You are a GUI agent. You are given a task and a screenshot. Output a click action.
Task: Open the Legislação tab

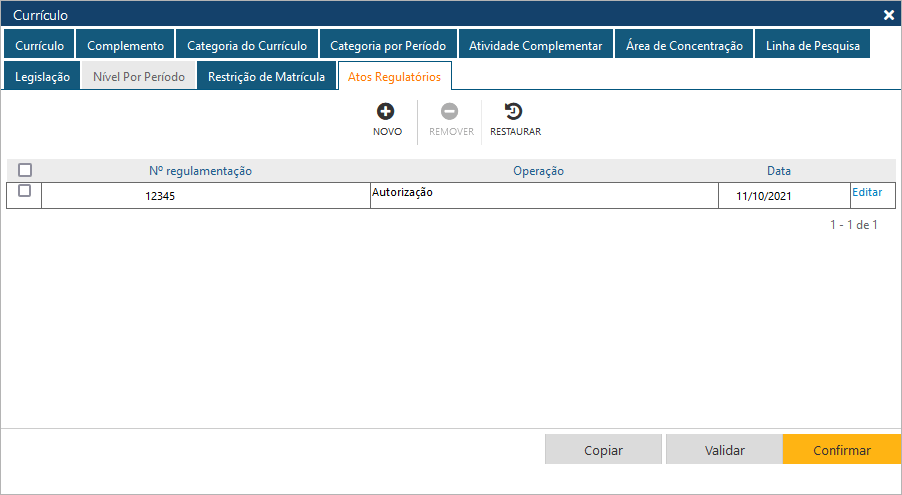[42, 77]
